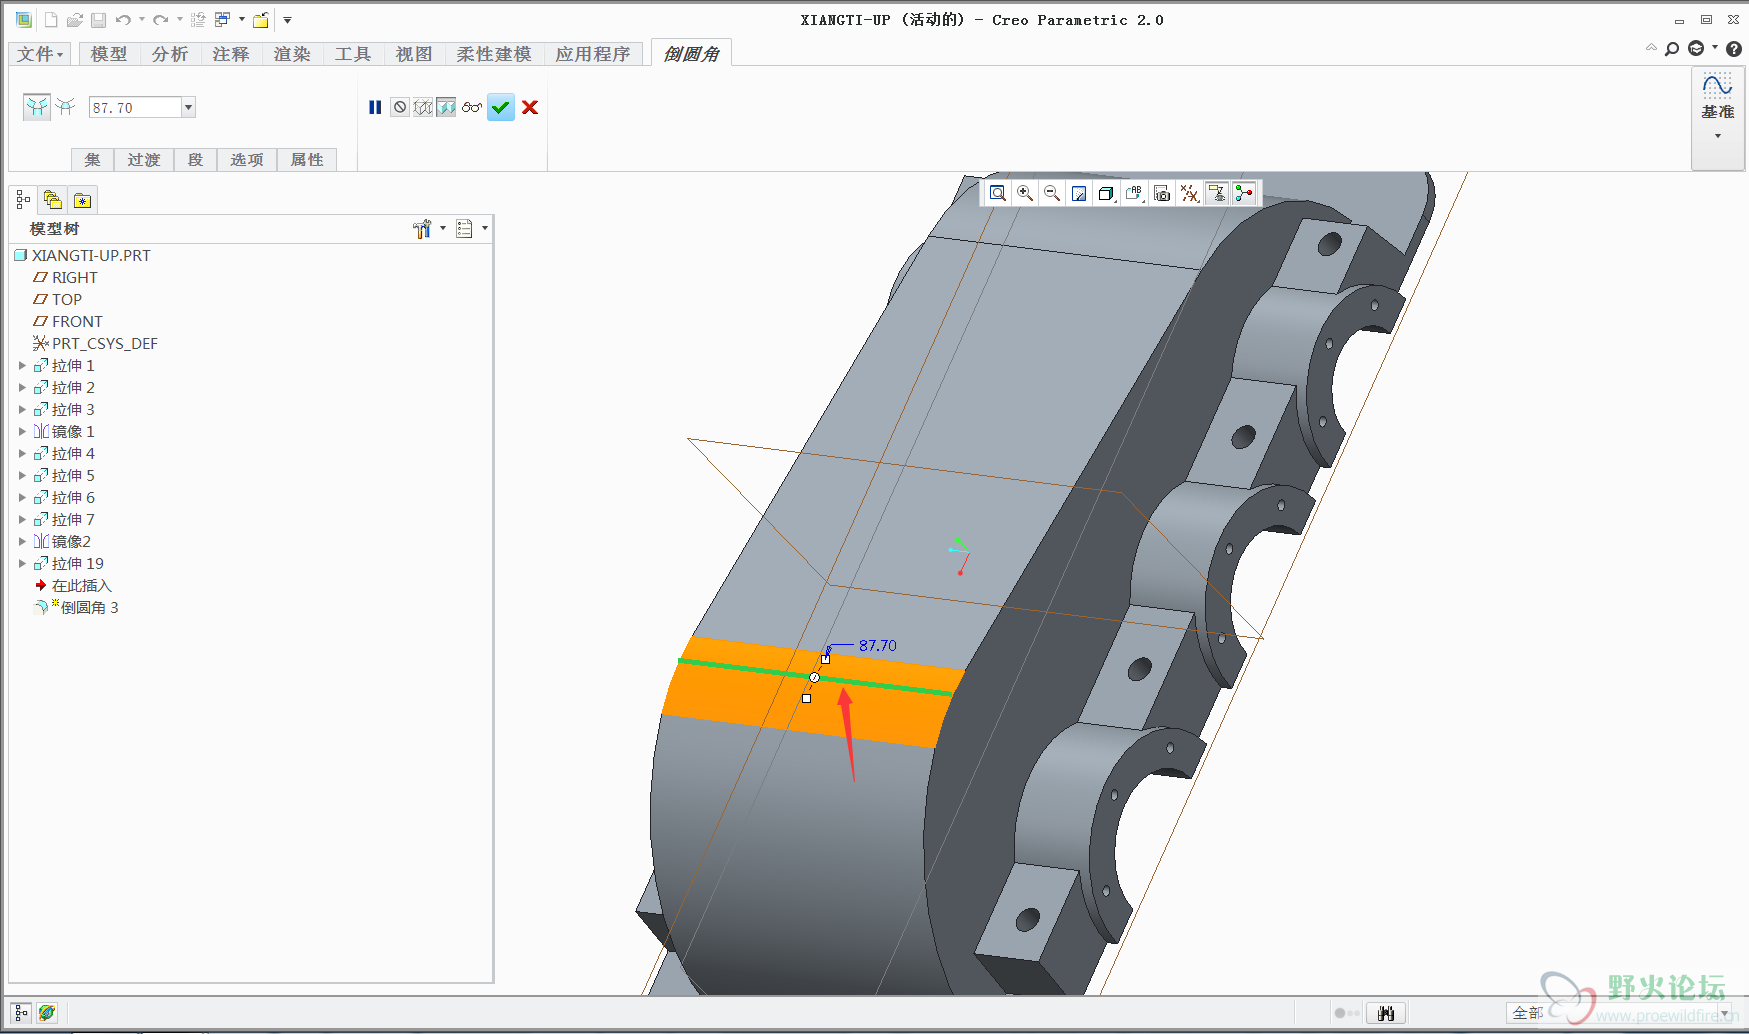Image resolution: width=1749 pixels, height=1034 pixels.
Task: Click the Undo arrow icon
Action: (123, 20)
